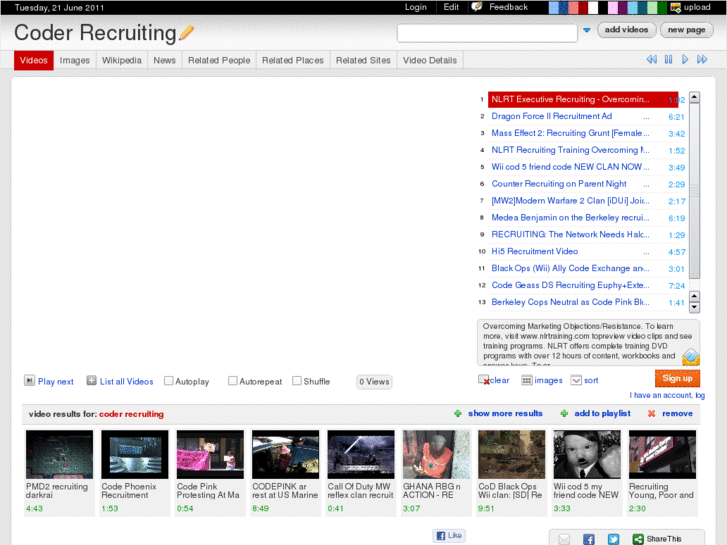
Task: Click the Edit link in top bar
Action: (451, 7)
